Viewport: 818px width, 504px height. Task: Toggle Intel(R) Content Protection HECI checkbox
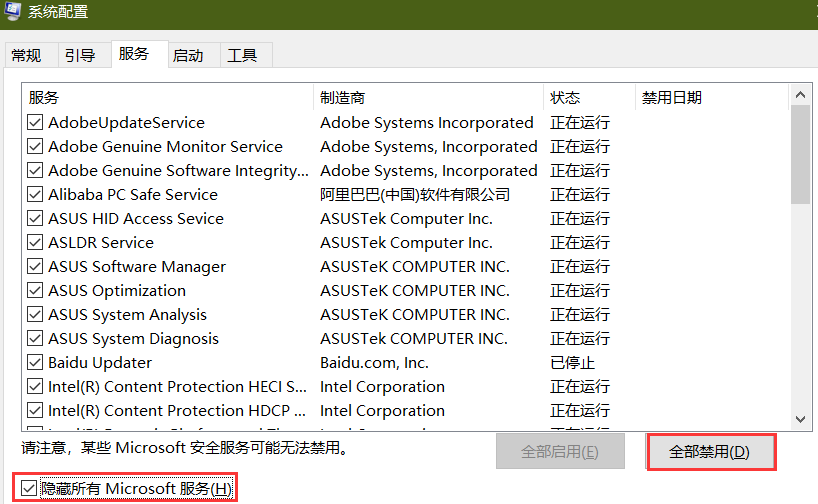click(35, 387)
